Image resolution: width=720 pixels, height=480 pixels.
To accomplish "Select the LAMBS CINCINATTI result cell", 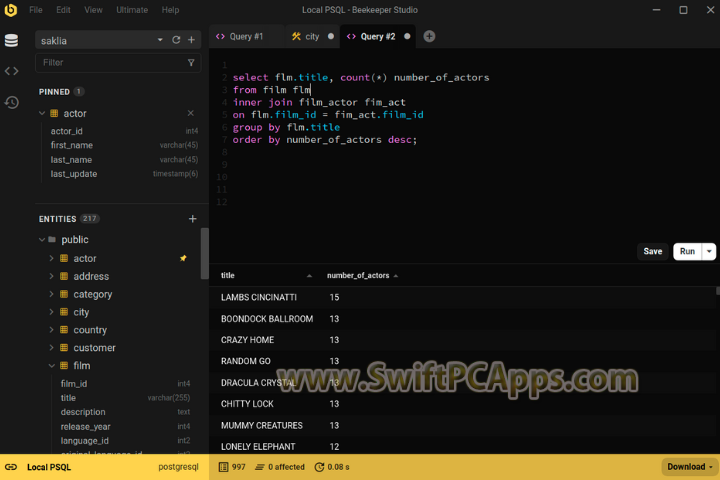I will (259, 297).
